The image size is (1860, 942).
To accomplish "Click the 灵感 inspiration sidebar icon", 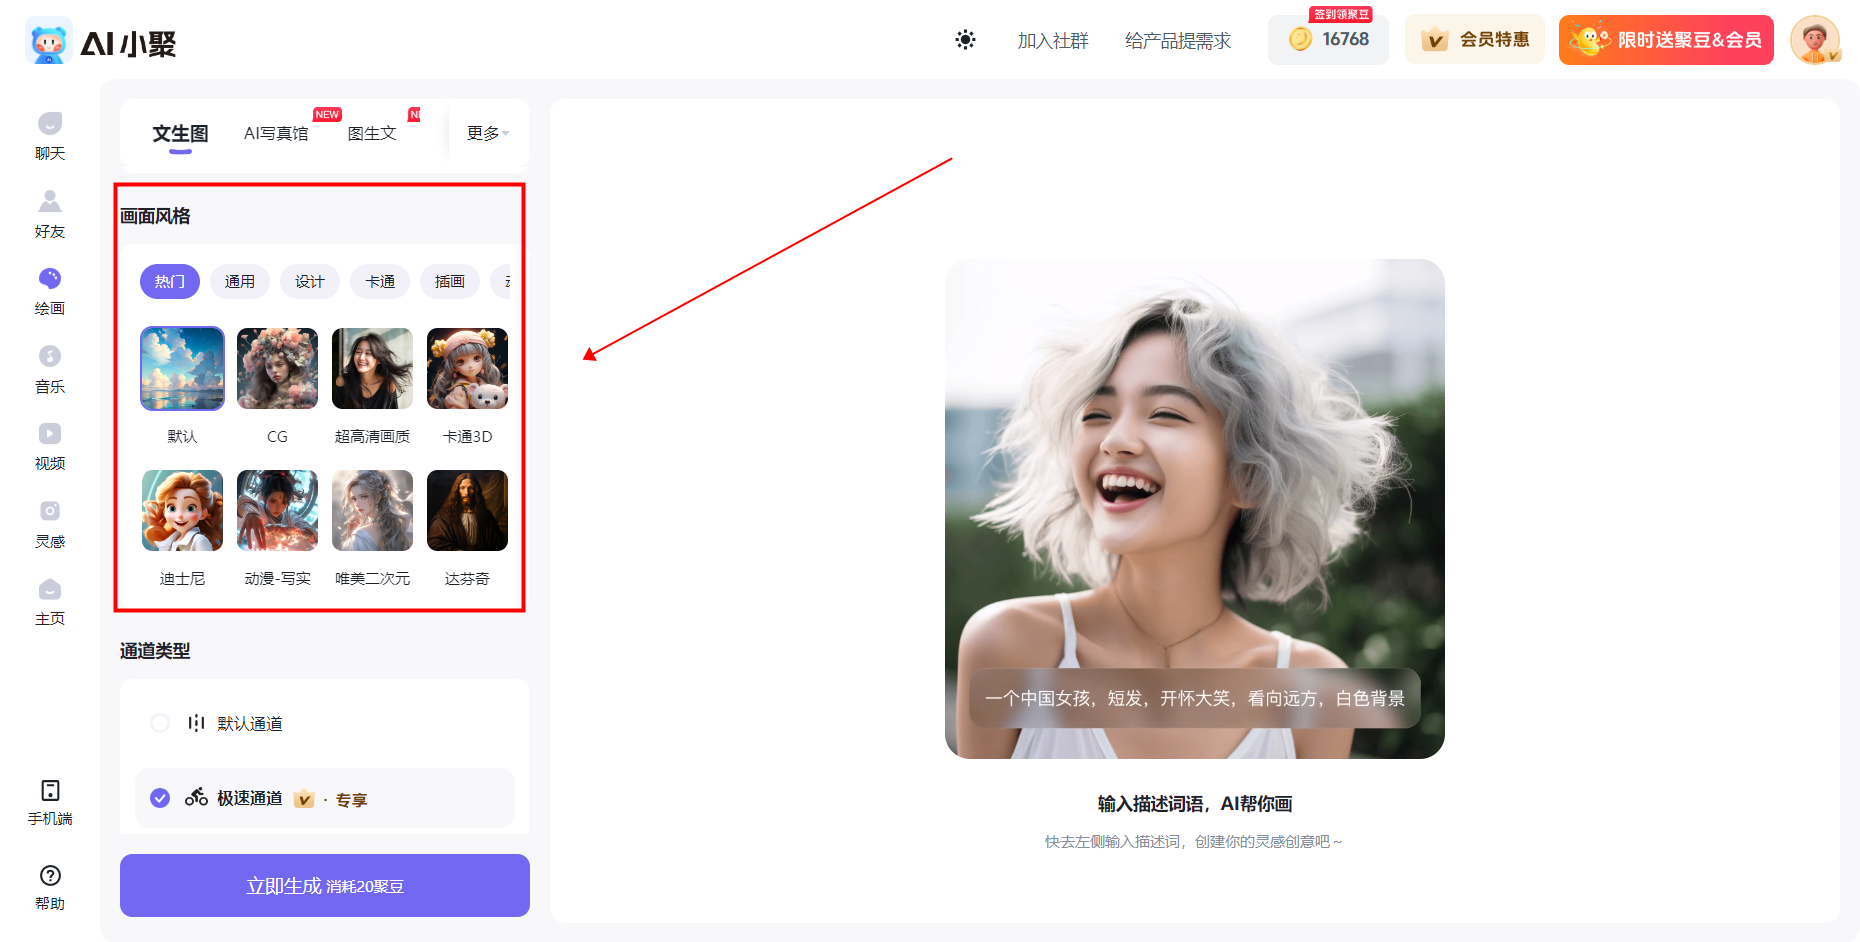I will [49, 513].
